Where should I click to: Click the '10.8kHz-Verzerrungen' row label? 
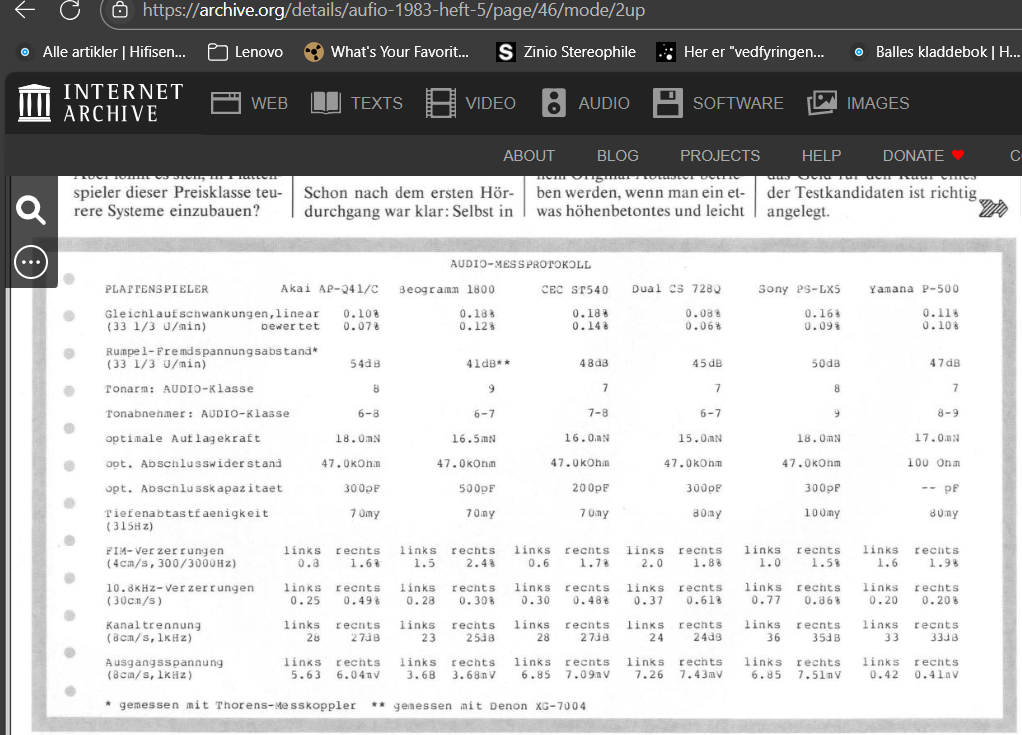point(180,588)
